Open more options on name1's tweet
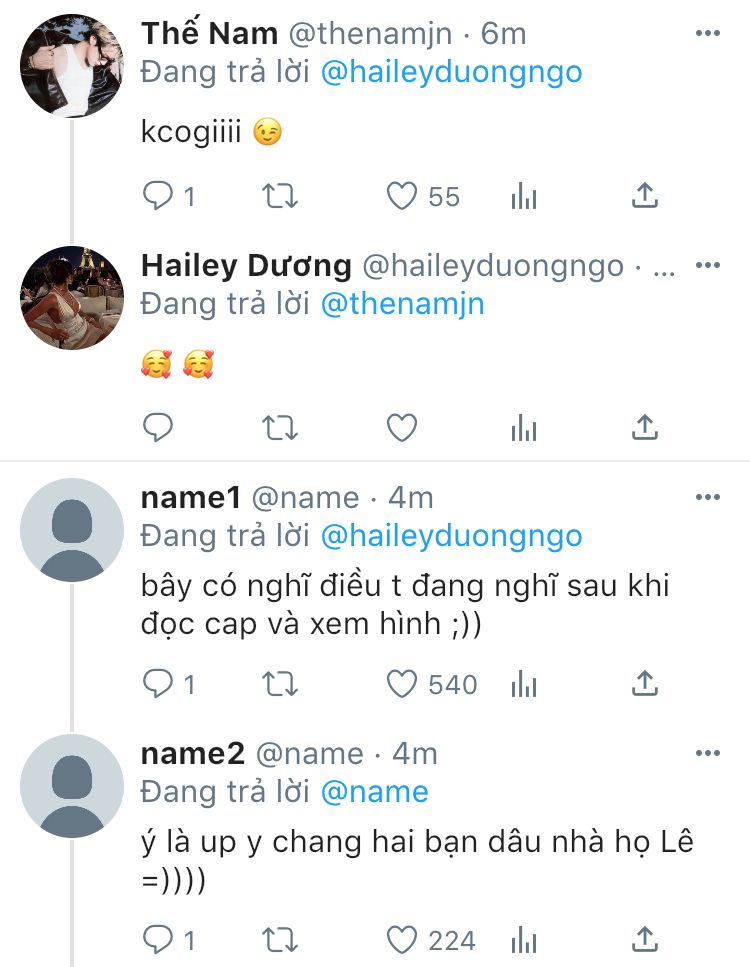The image size is (750, 967). 707,497
